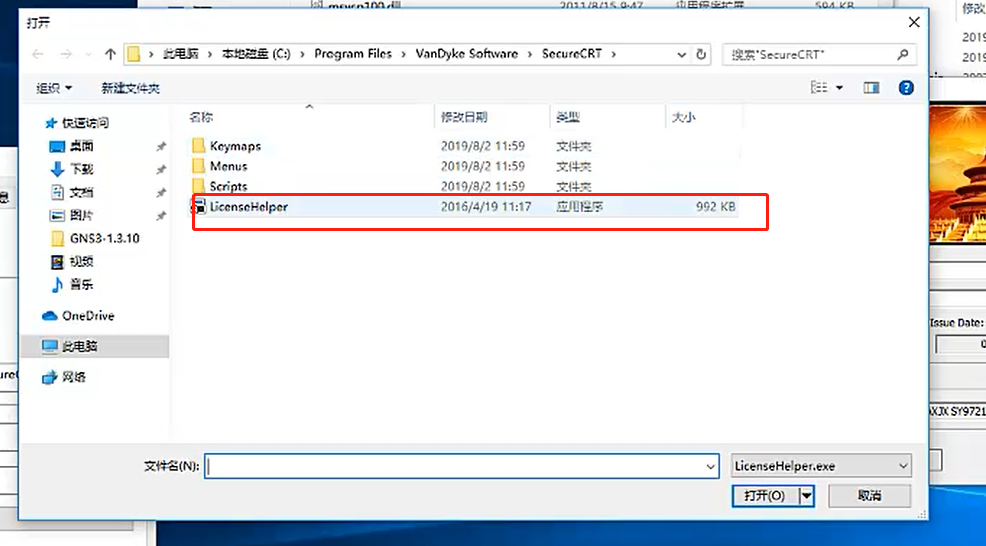Open 视频 videos in sidebar
The height and width of the screenshot is (546, 986).
coord(81,261)
